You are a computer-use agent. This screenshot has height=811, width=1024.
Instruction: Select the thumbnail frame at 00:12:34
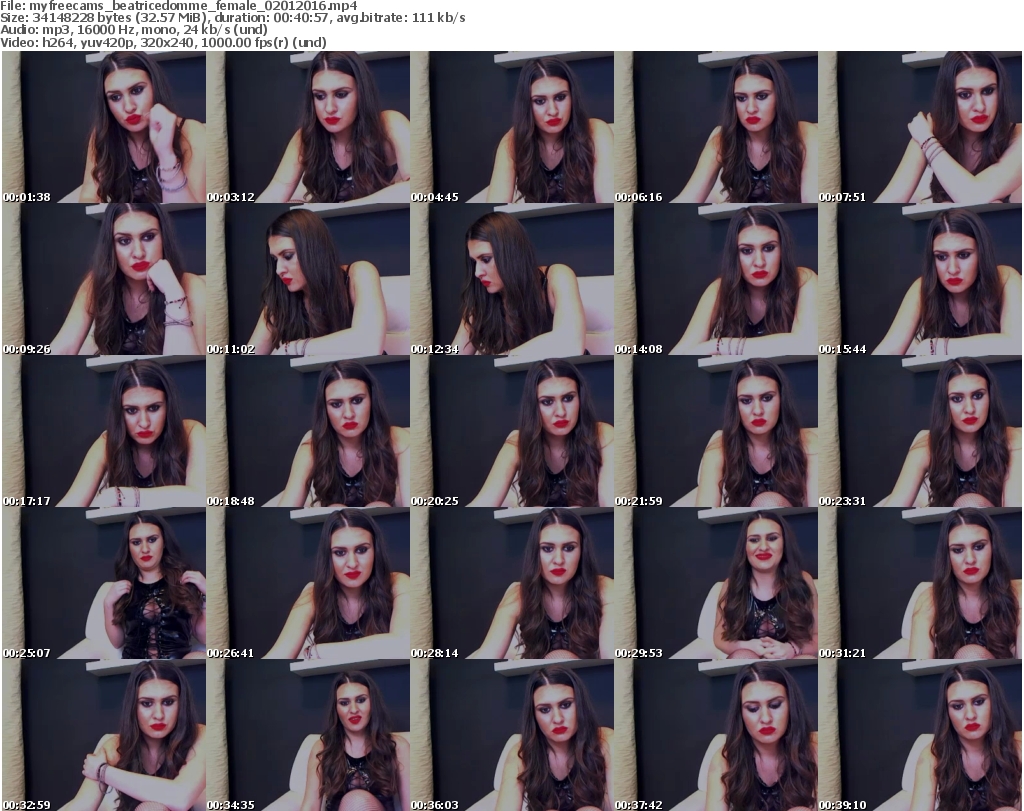[x=512, y=279]
